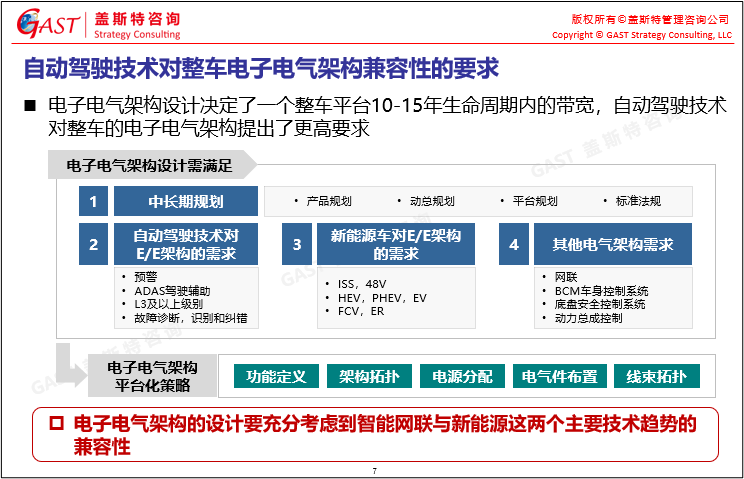Click the number 3 box
Screen dimensions: 744x479
(x=297, y=244)
